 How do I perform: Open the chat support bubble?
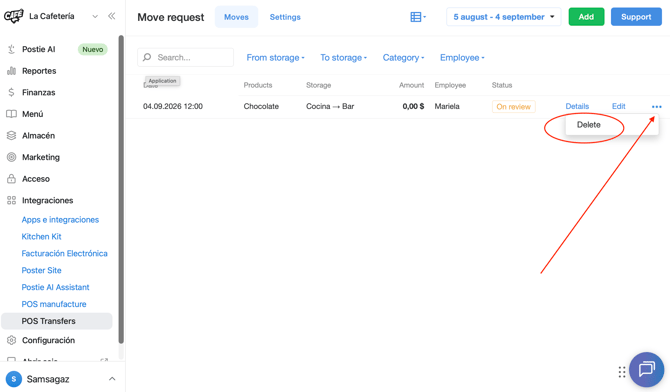pos(646,369)
